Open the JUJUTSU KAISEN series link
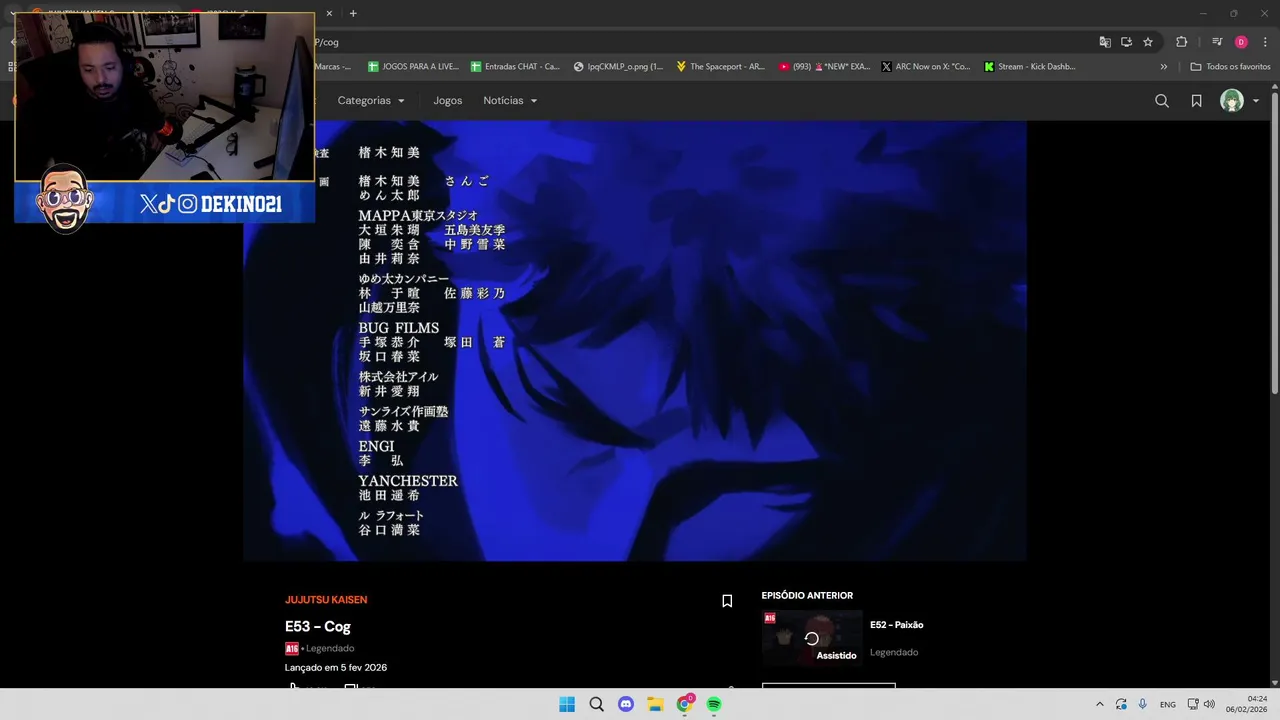 (x=326, y=600)
